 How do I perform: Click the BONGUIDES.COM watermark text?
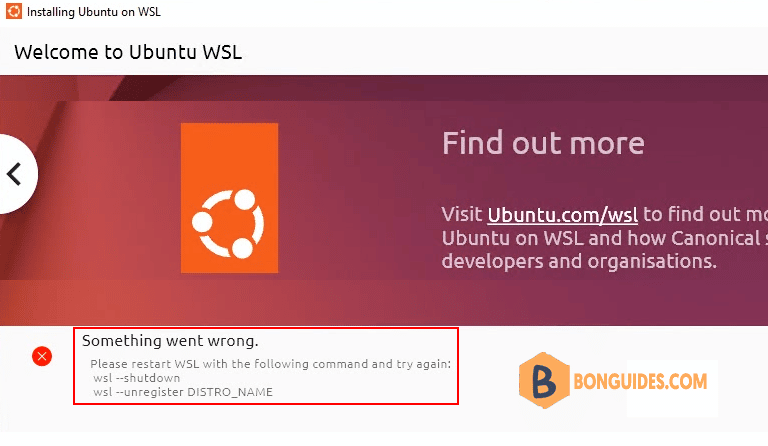640,381
